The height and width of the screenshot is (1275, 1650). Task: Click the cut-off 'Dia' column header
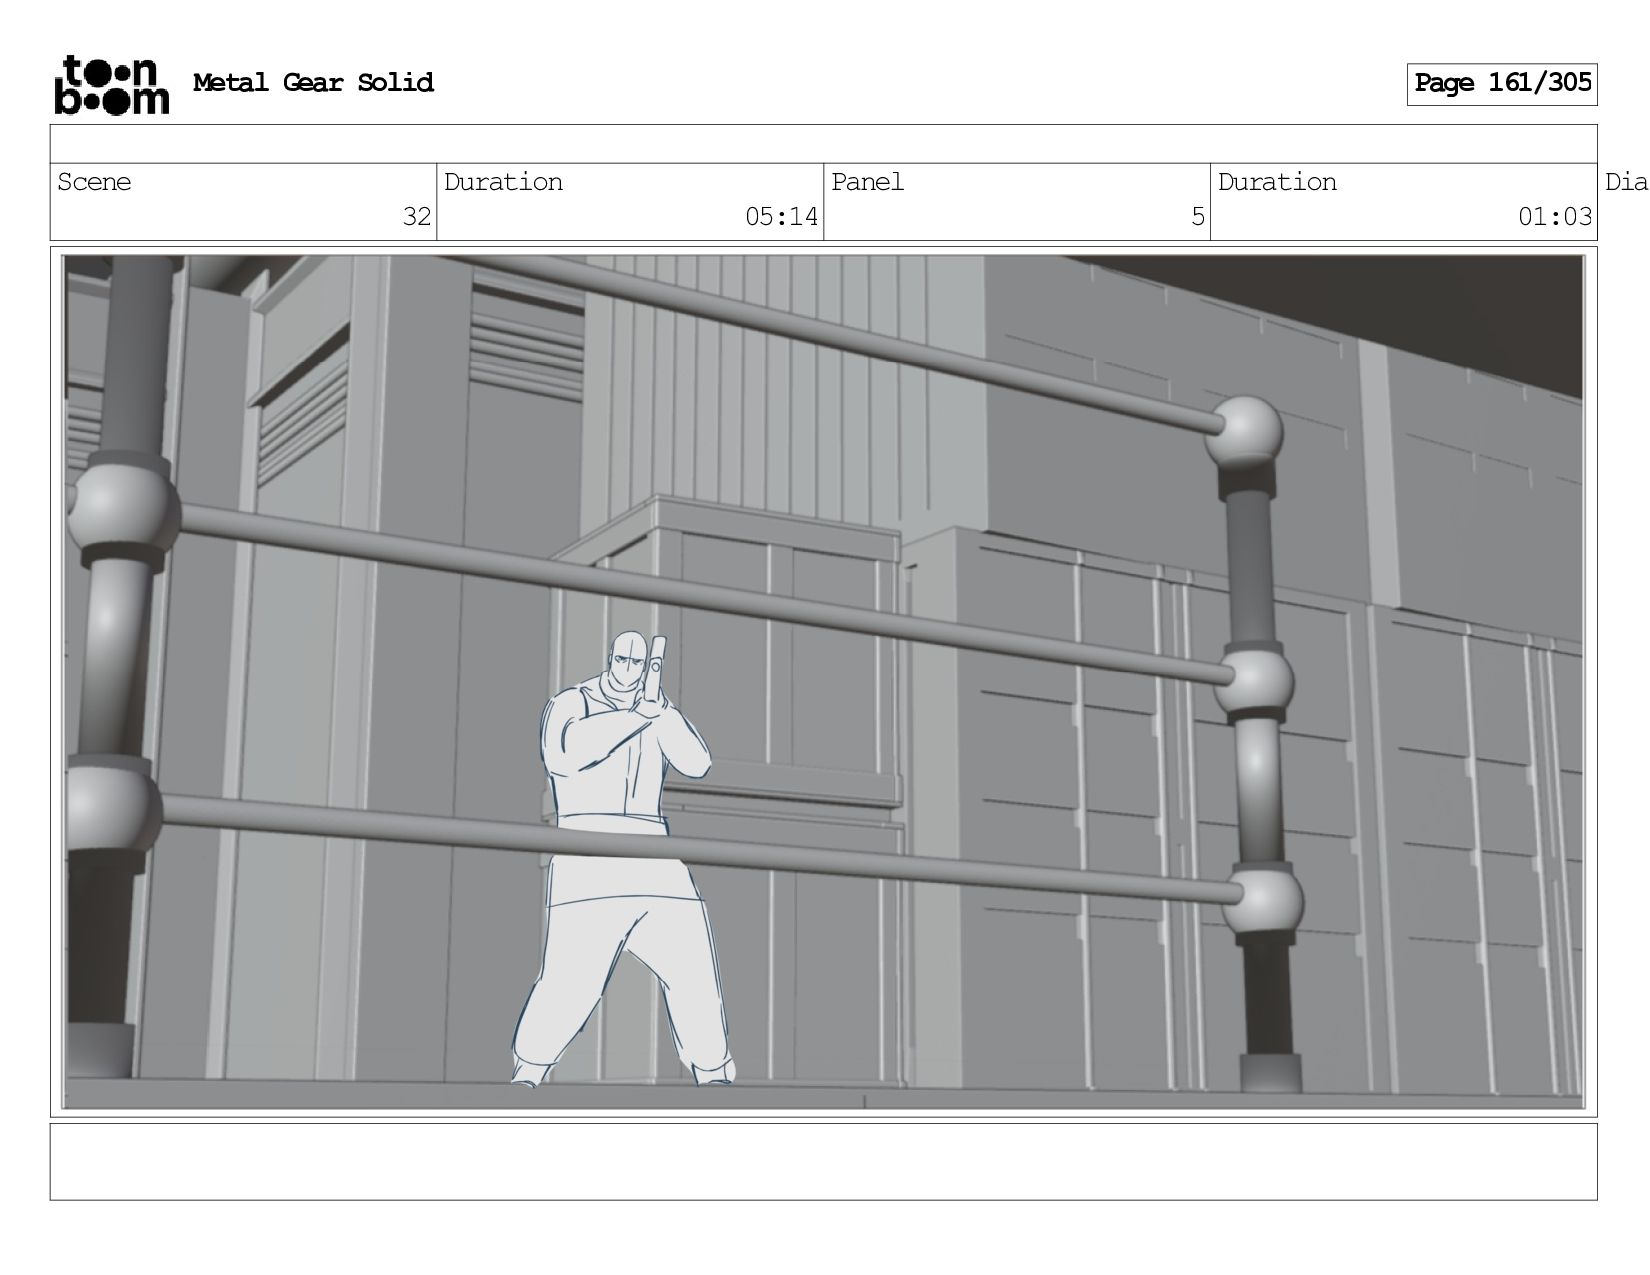tap(1627, 182)
